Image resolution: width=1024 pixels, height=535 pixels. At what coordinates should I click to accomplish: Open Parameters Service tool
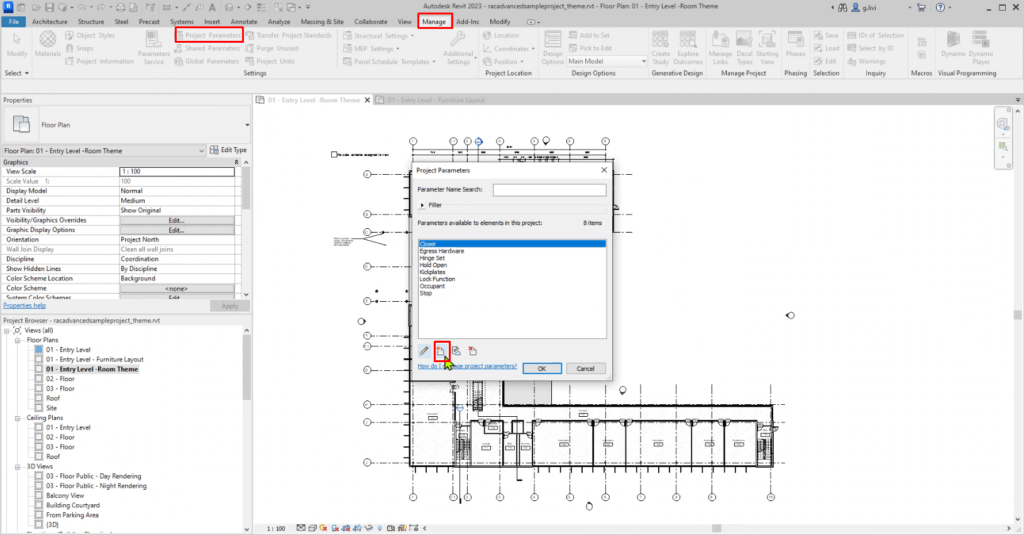pyautogui.click(x=153, y=48)
